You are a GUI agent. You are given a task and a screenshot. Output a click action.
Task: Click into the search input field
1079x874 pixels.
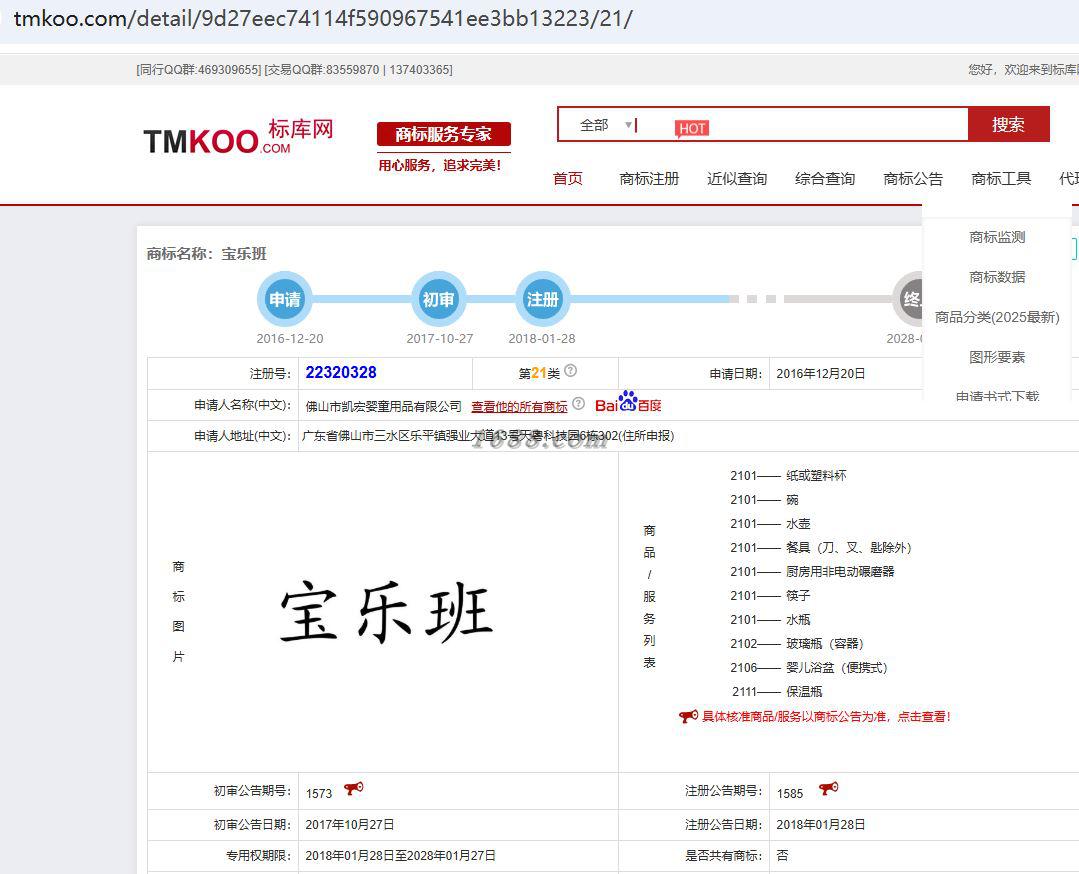tap(802, 125)
